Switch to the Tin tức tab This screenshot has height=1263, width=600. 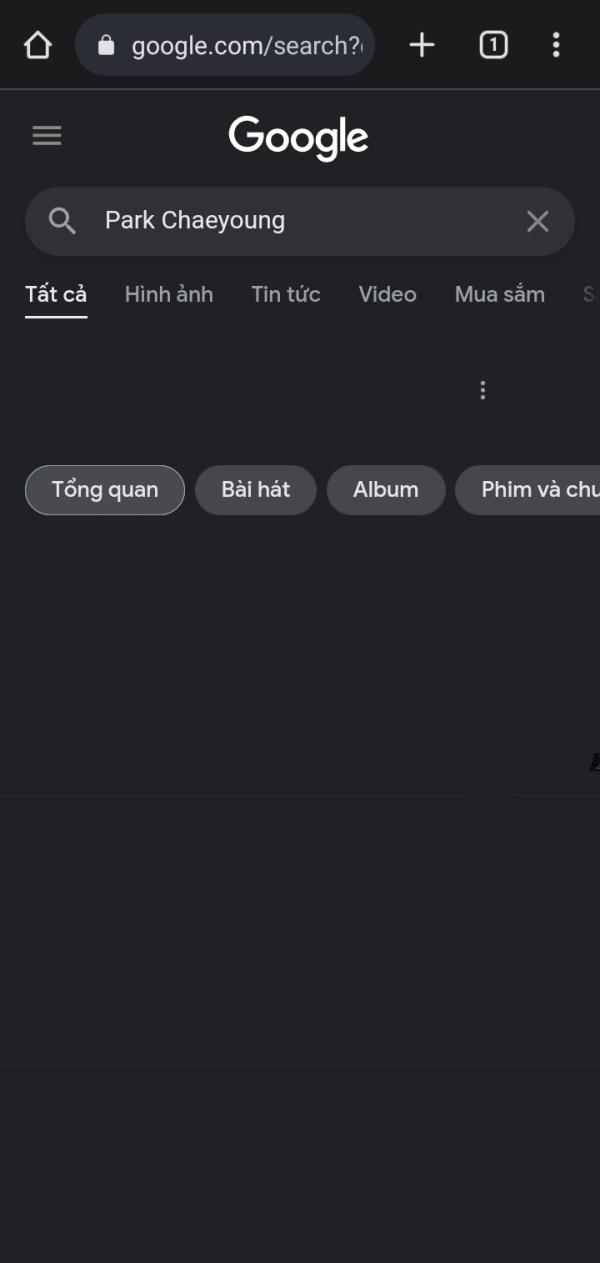[286, 295]
